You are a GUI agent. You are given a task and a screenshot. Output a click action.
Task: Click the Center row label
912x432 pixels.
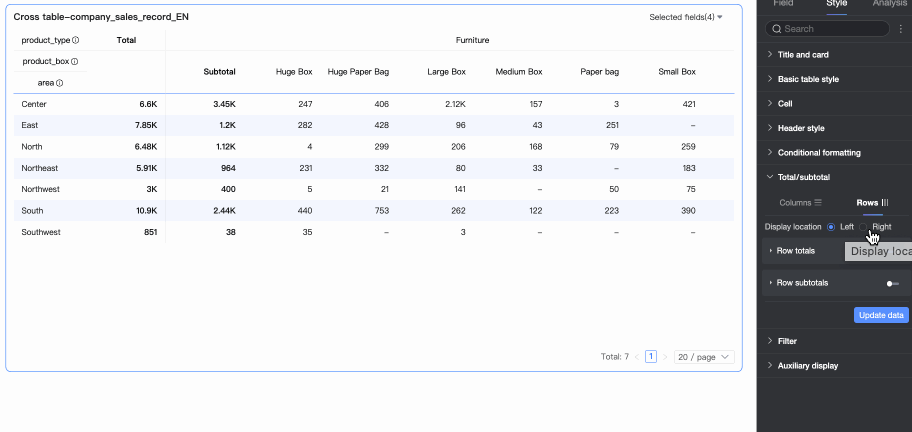(x=34, y=104)
